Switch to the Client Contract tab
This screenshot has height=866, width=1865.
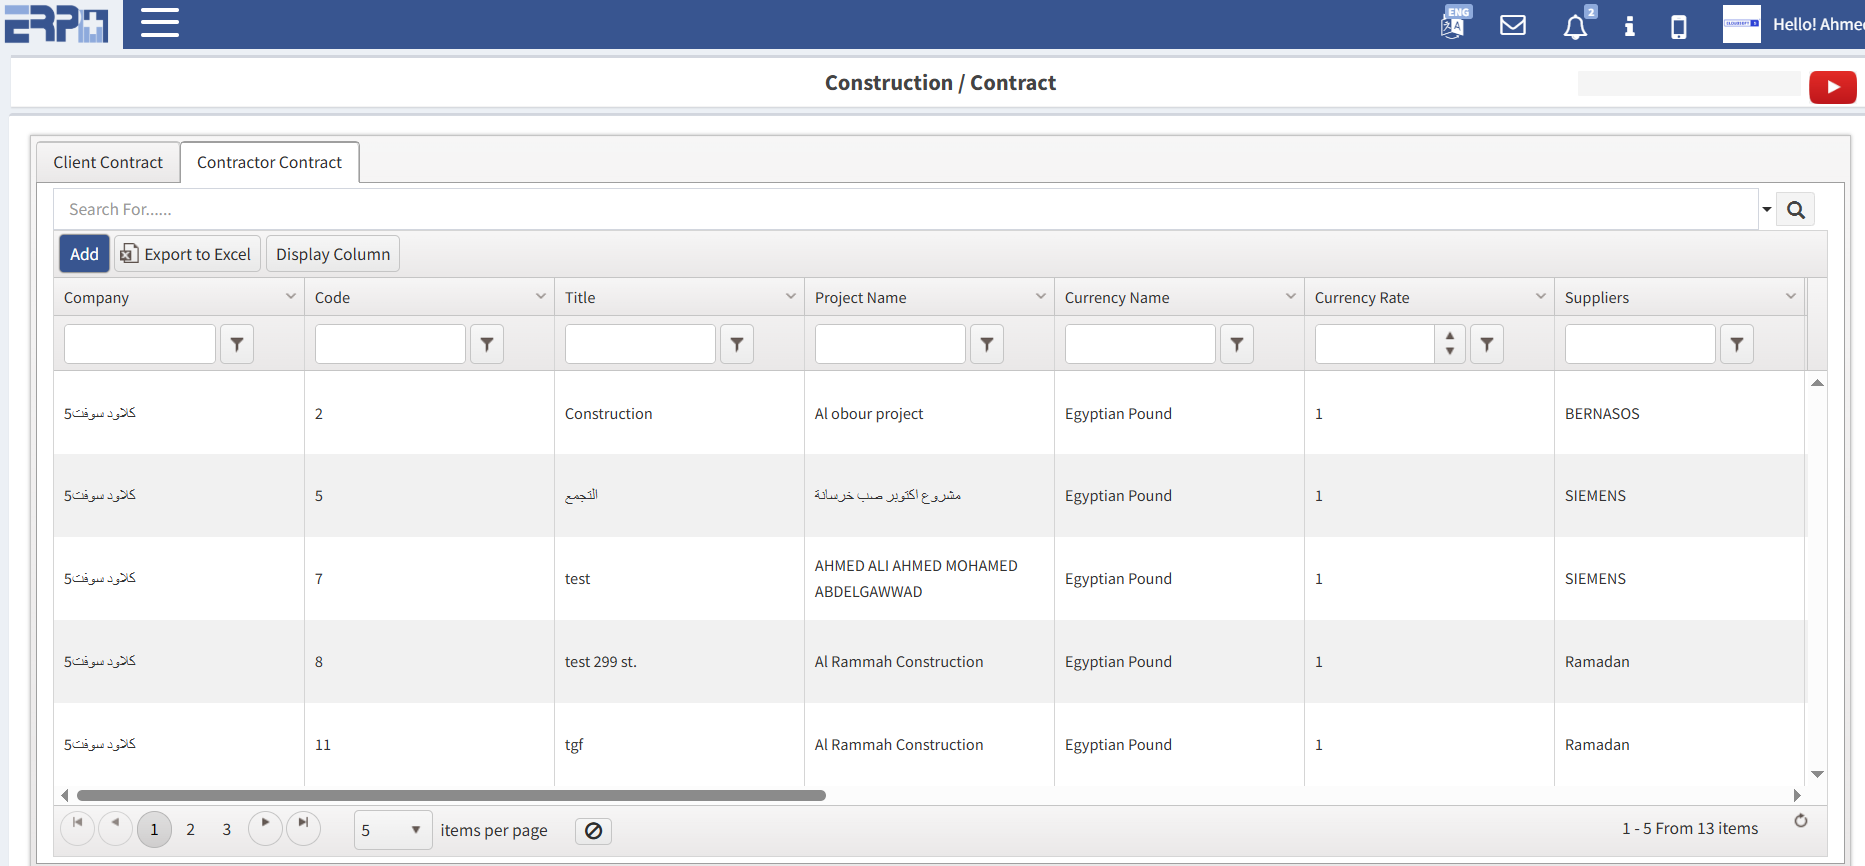(108, 162)
